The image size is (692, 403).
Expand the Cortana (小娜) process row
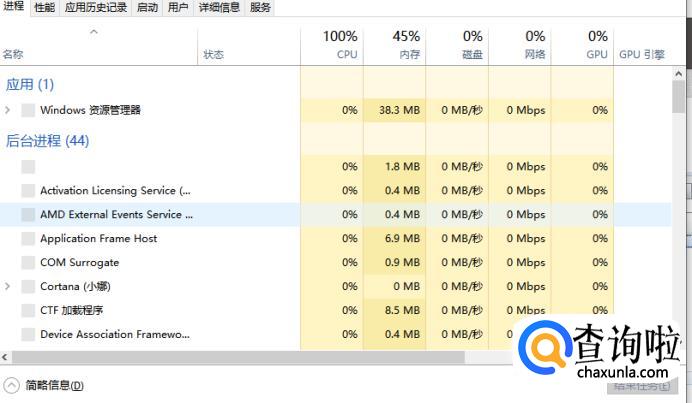click(8, 286)
